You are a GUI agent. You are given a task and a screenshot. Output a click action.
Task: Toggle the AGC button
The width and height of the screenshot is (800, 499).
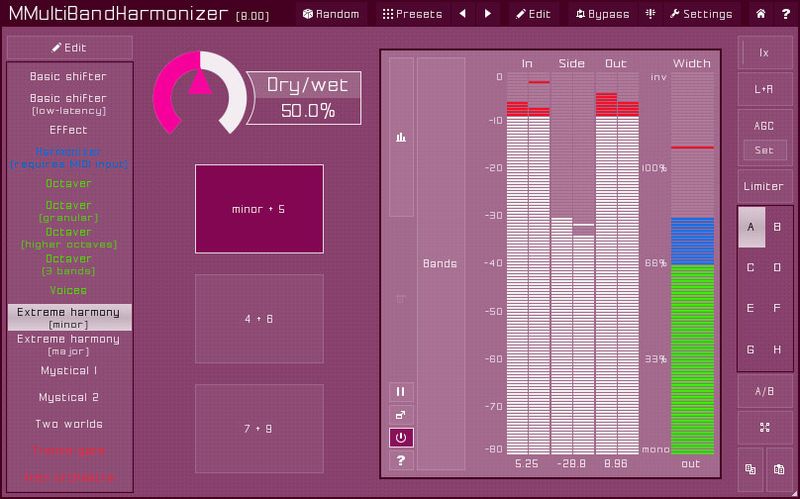coord(764,126)
